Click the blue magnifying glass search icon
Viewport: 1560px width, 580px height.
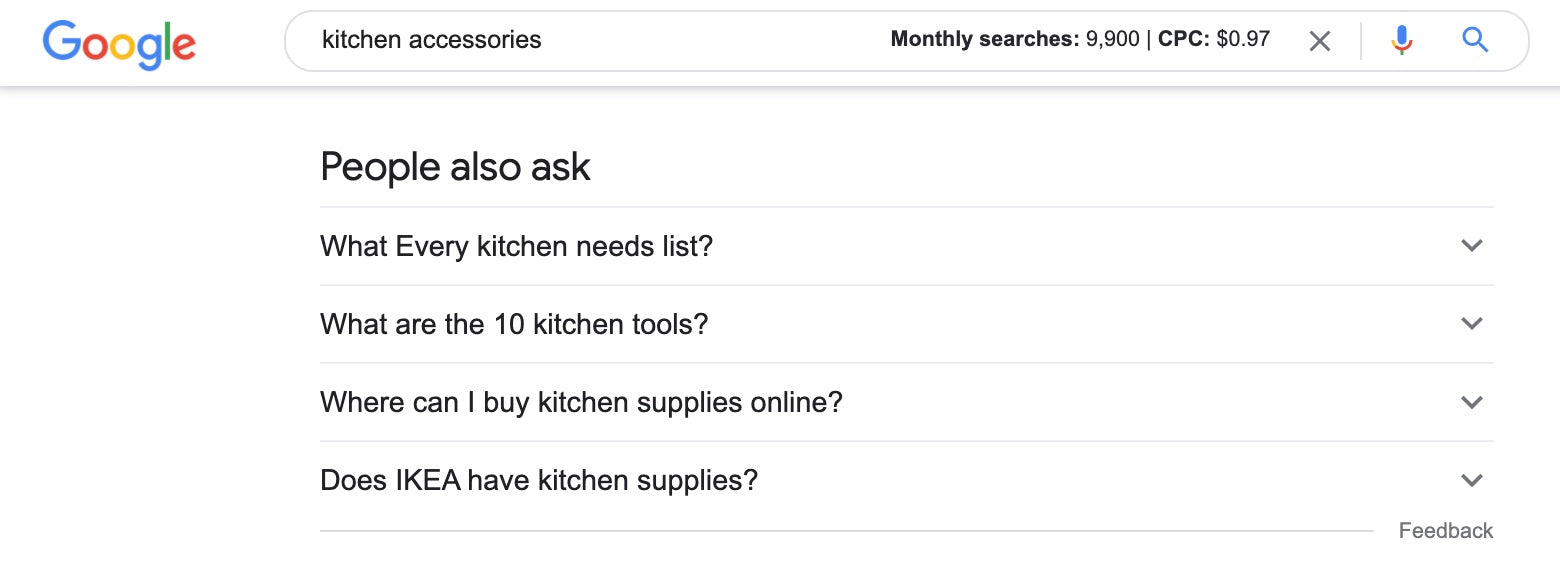[1475, 41]
